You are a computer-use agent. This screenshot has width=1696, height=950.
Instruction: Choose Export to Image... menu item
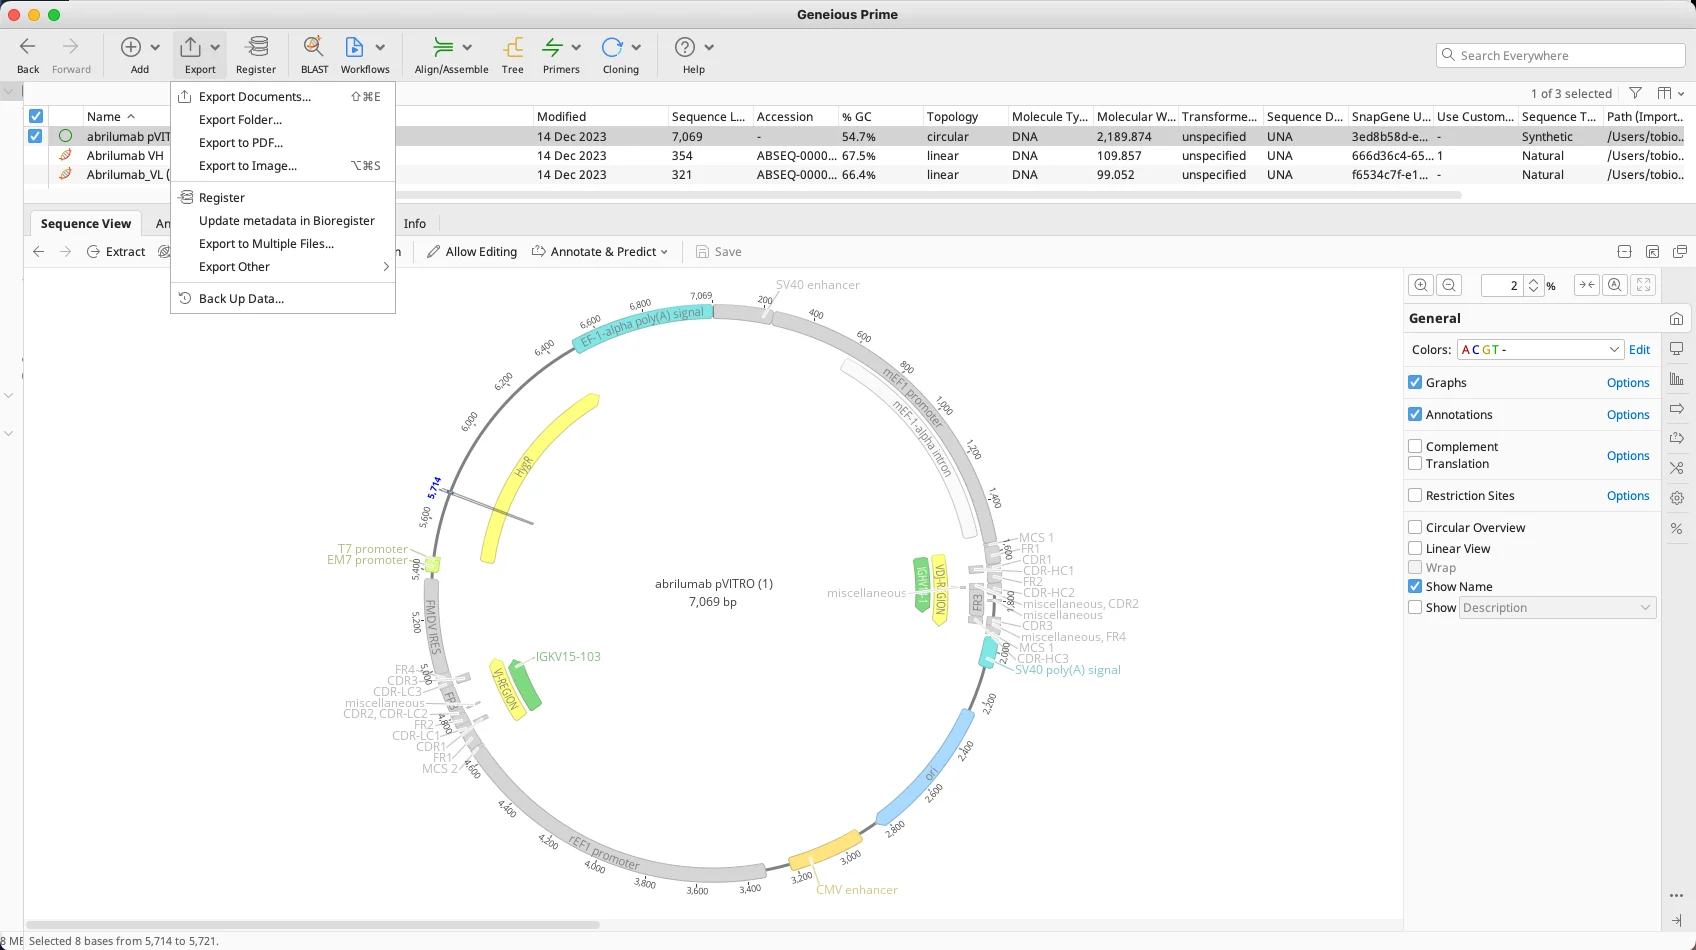pos(283,166)
